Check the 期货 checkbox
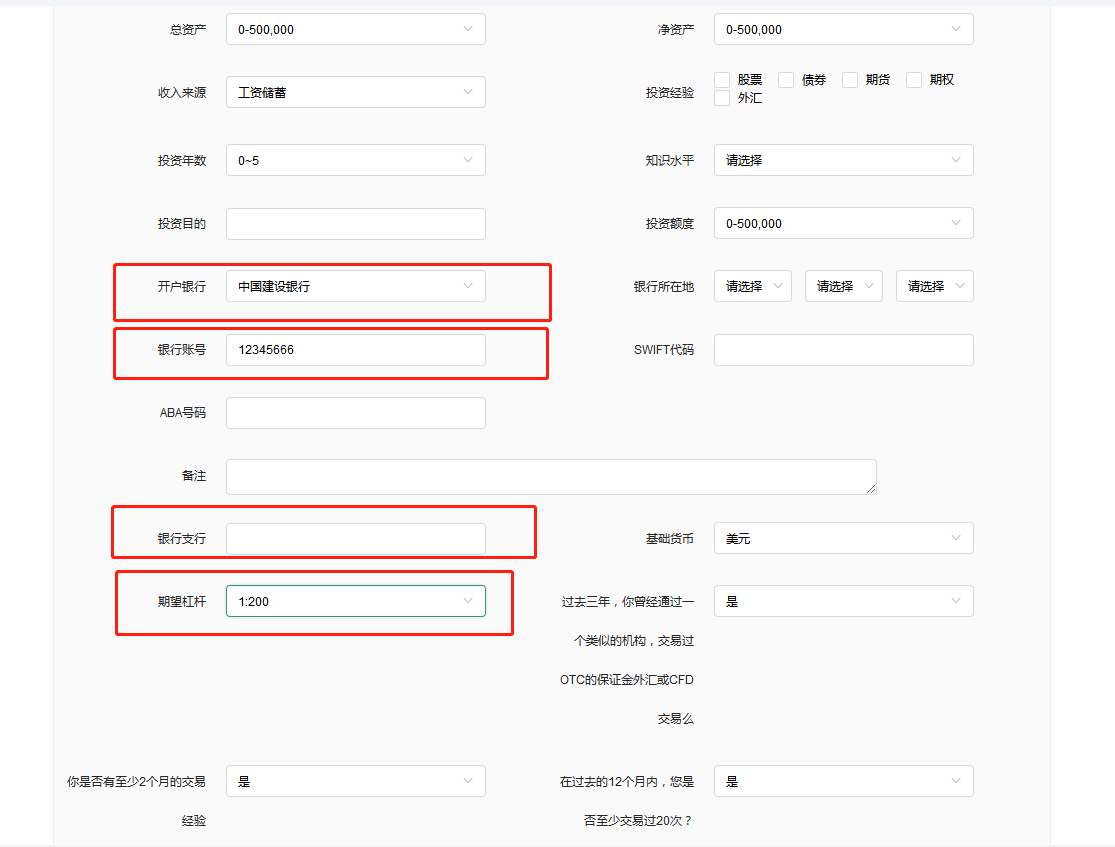Screen dimensions: 1115x847 tap(849, 79)
